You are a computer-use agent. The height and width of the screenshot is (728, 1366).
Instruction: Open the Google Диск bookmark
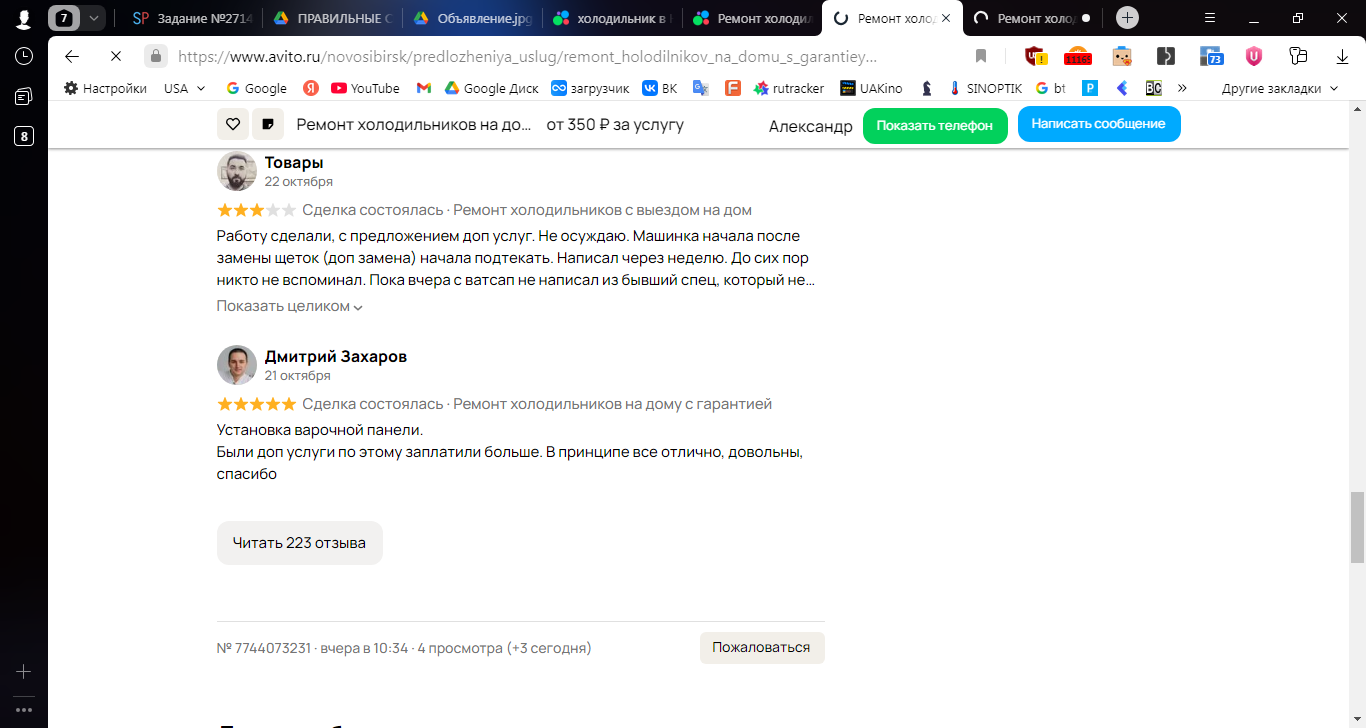(491, 88)
